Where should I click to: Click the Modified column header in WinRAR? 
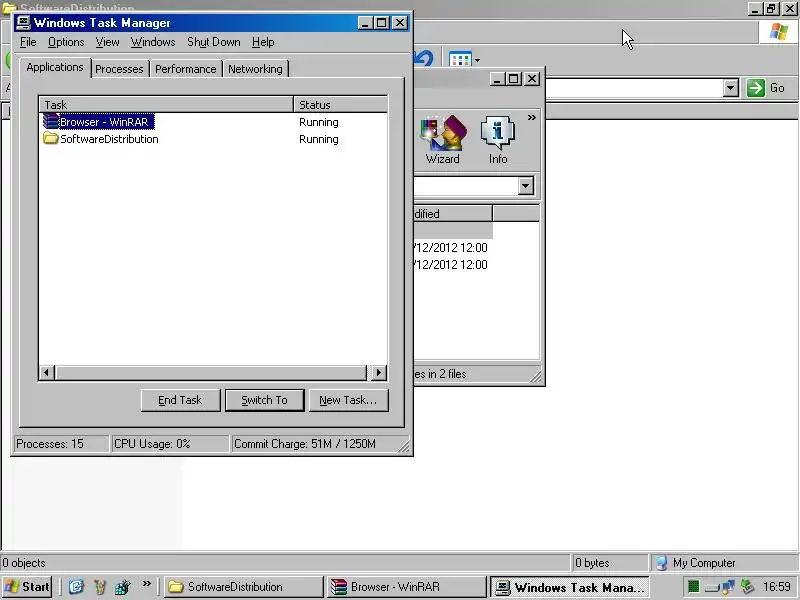(x=453, y=214)
